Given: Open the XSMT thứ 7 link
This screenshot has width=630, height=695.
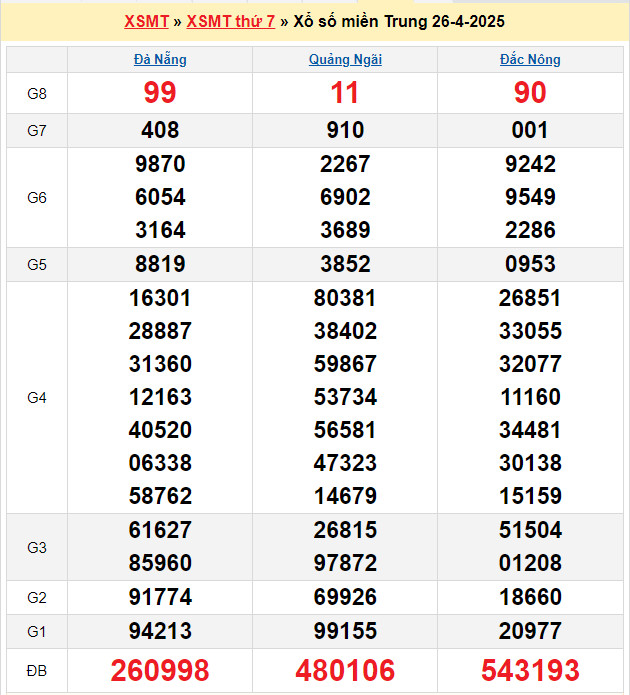Looking at the screenshot, I should tap(231, 21).
